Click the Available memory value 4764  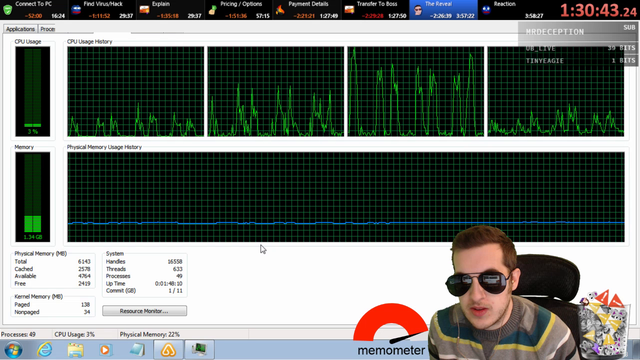click(84, 276)
